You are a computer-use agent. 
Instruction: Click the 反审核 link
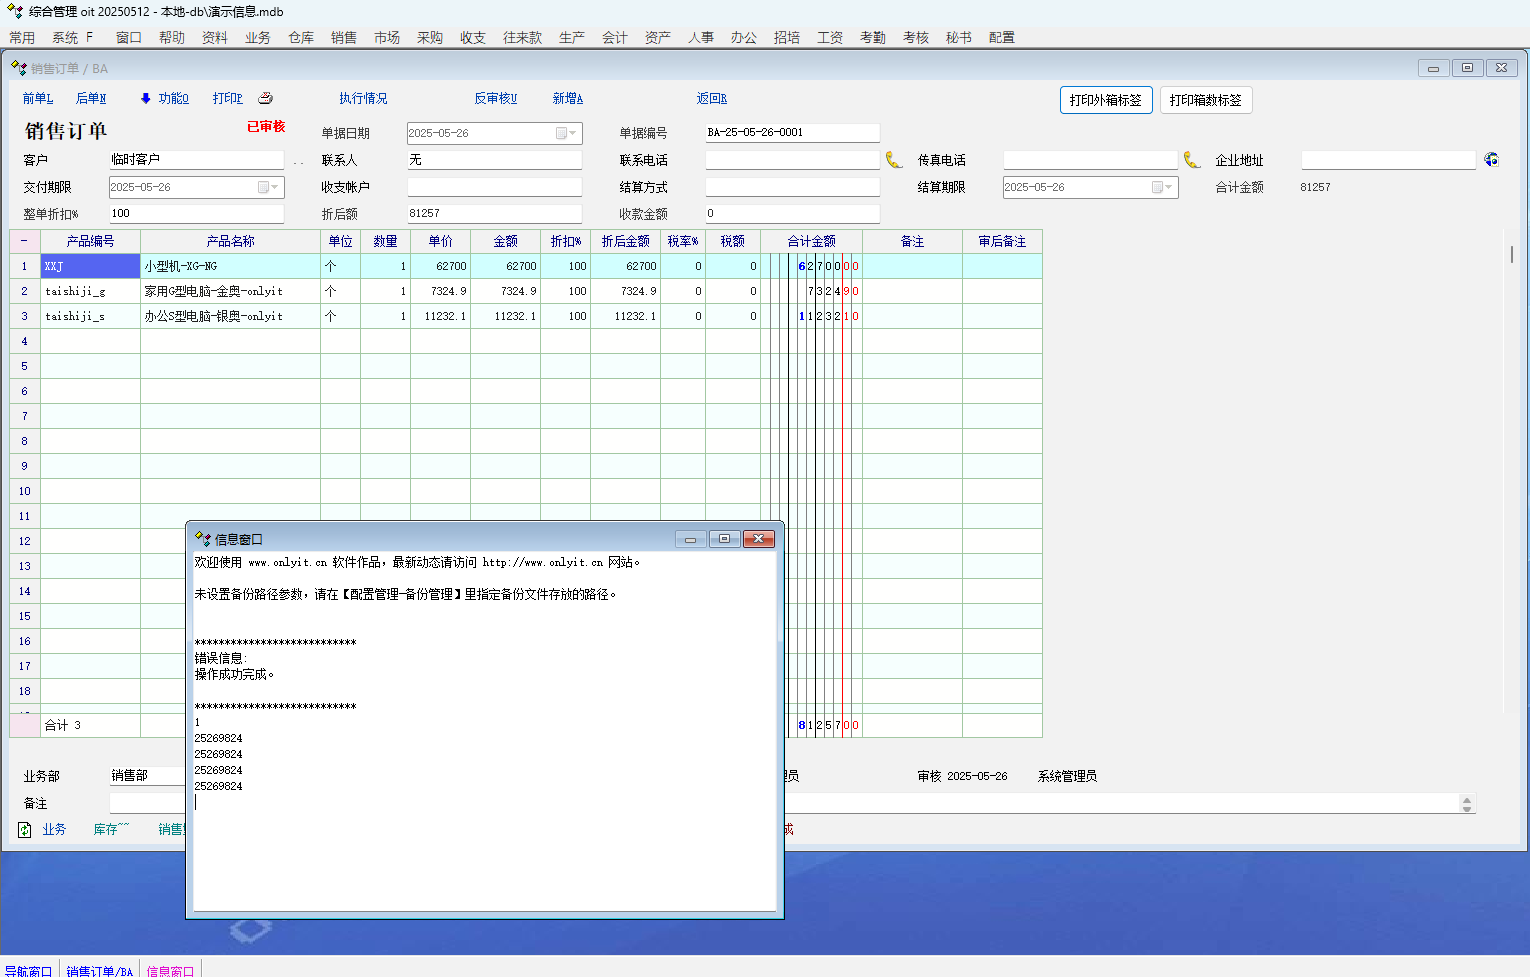coord(495,98)
